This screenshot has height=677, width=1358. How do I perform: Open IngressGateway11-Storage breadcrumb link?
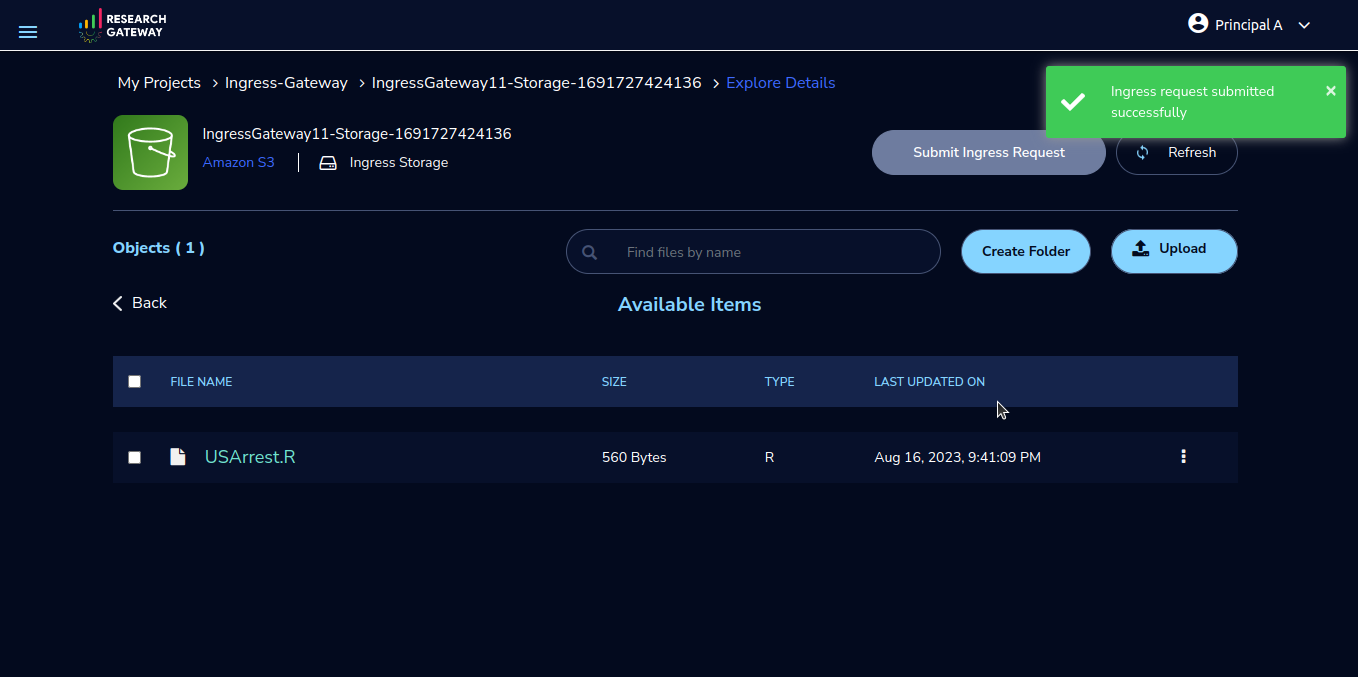click(536, 83)
